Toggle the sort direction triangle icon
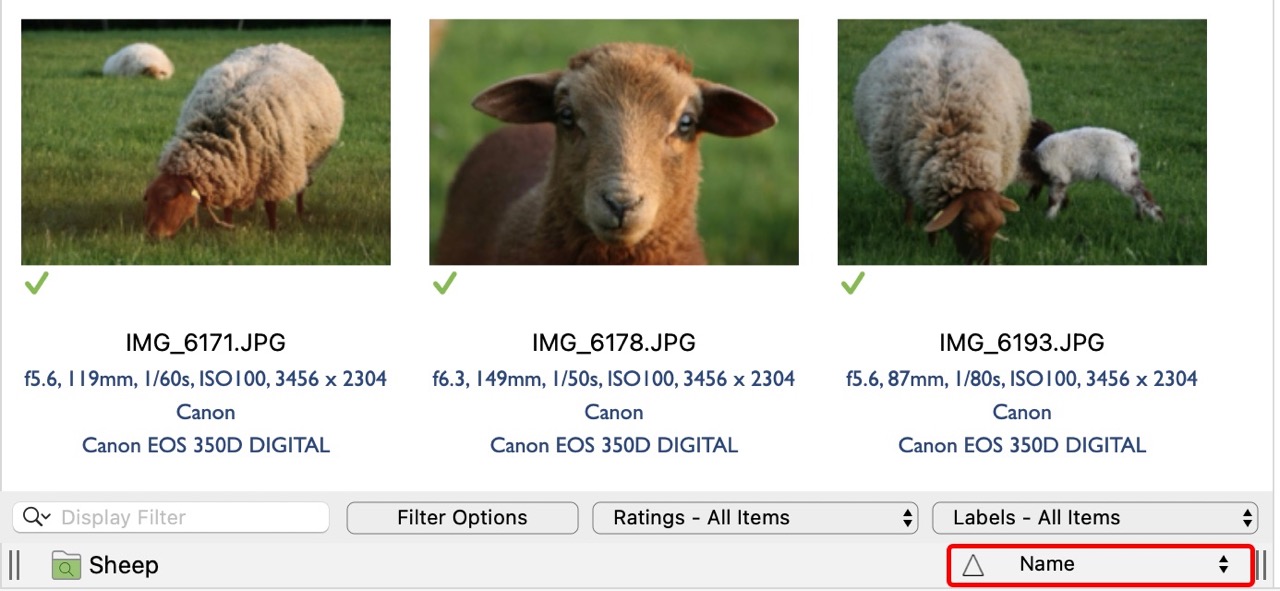Screen dimensions: 1280x591 click(x=973, y=565)
